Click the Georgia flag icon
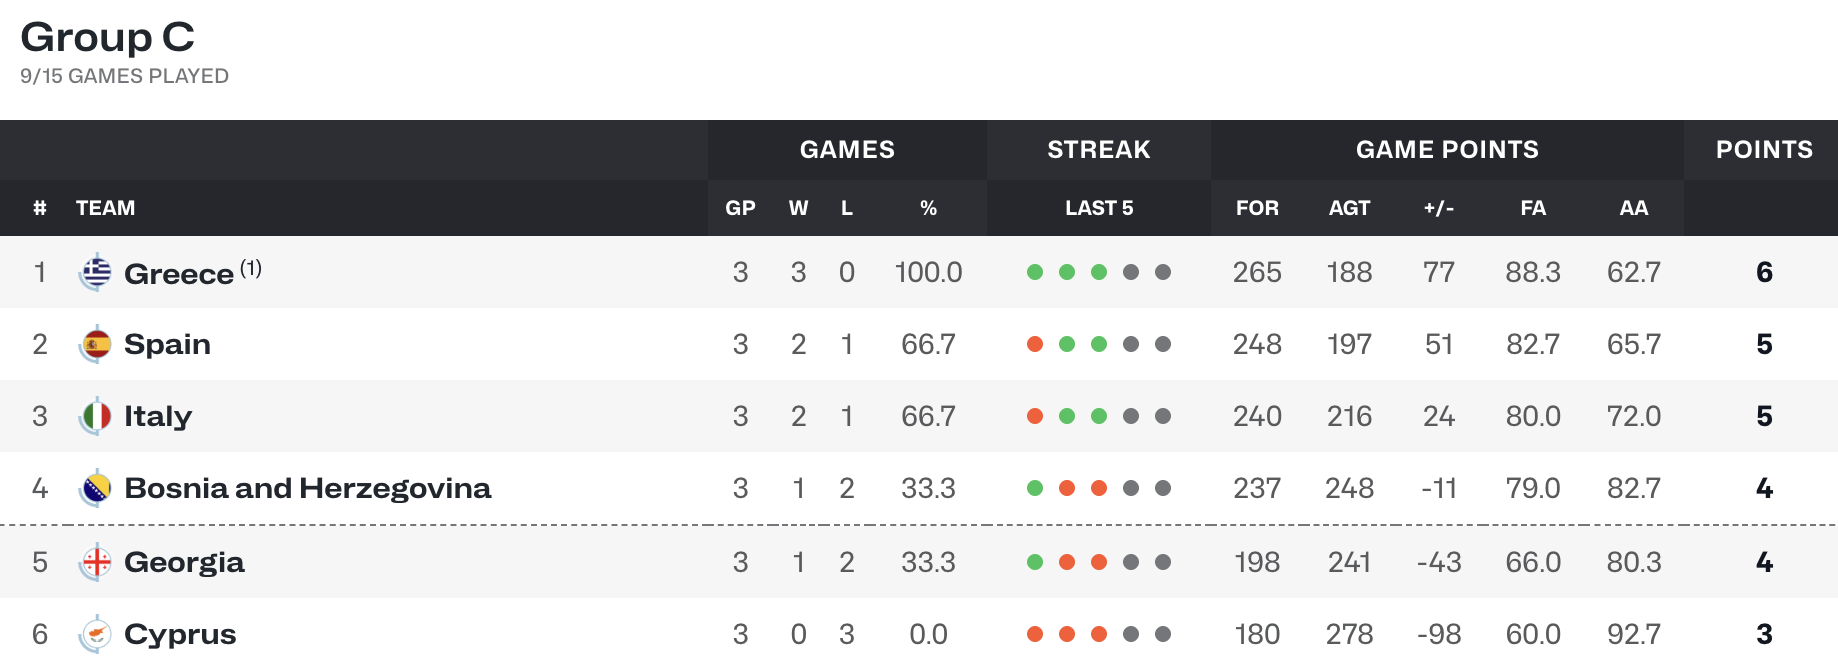Image resolution: width=1838 pixels, height=670 pixels. click(x=96, y=562)
